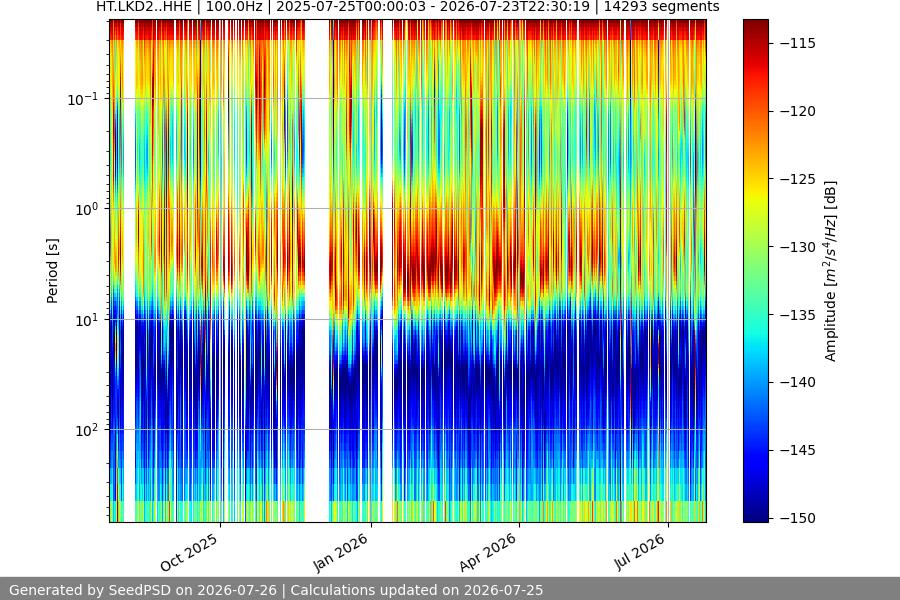Screen dimensions: 900x600
Task: Click the 10¹ period tick label
Action: tap(86, 320)
